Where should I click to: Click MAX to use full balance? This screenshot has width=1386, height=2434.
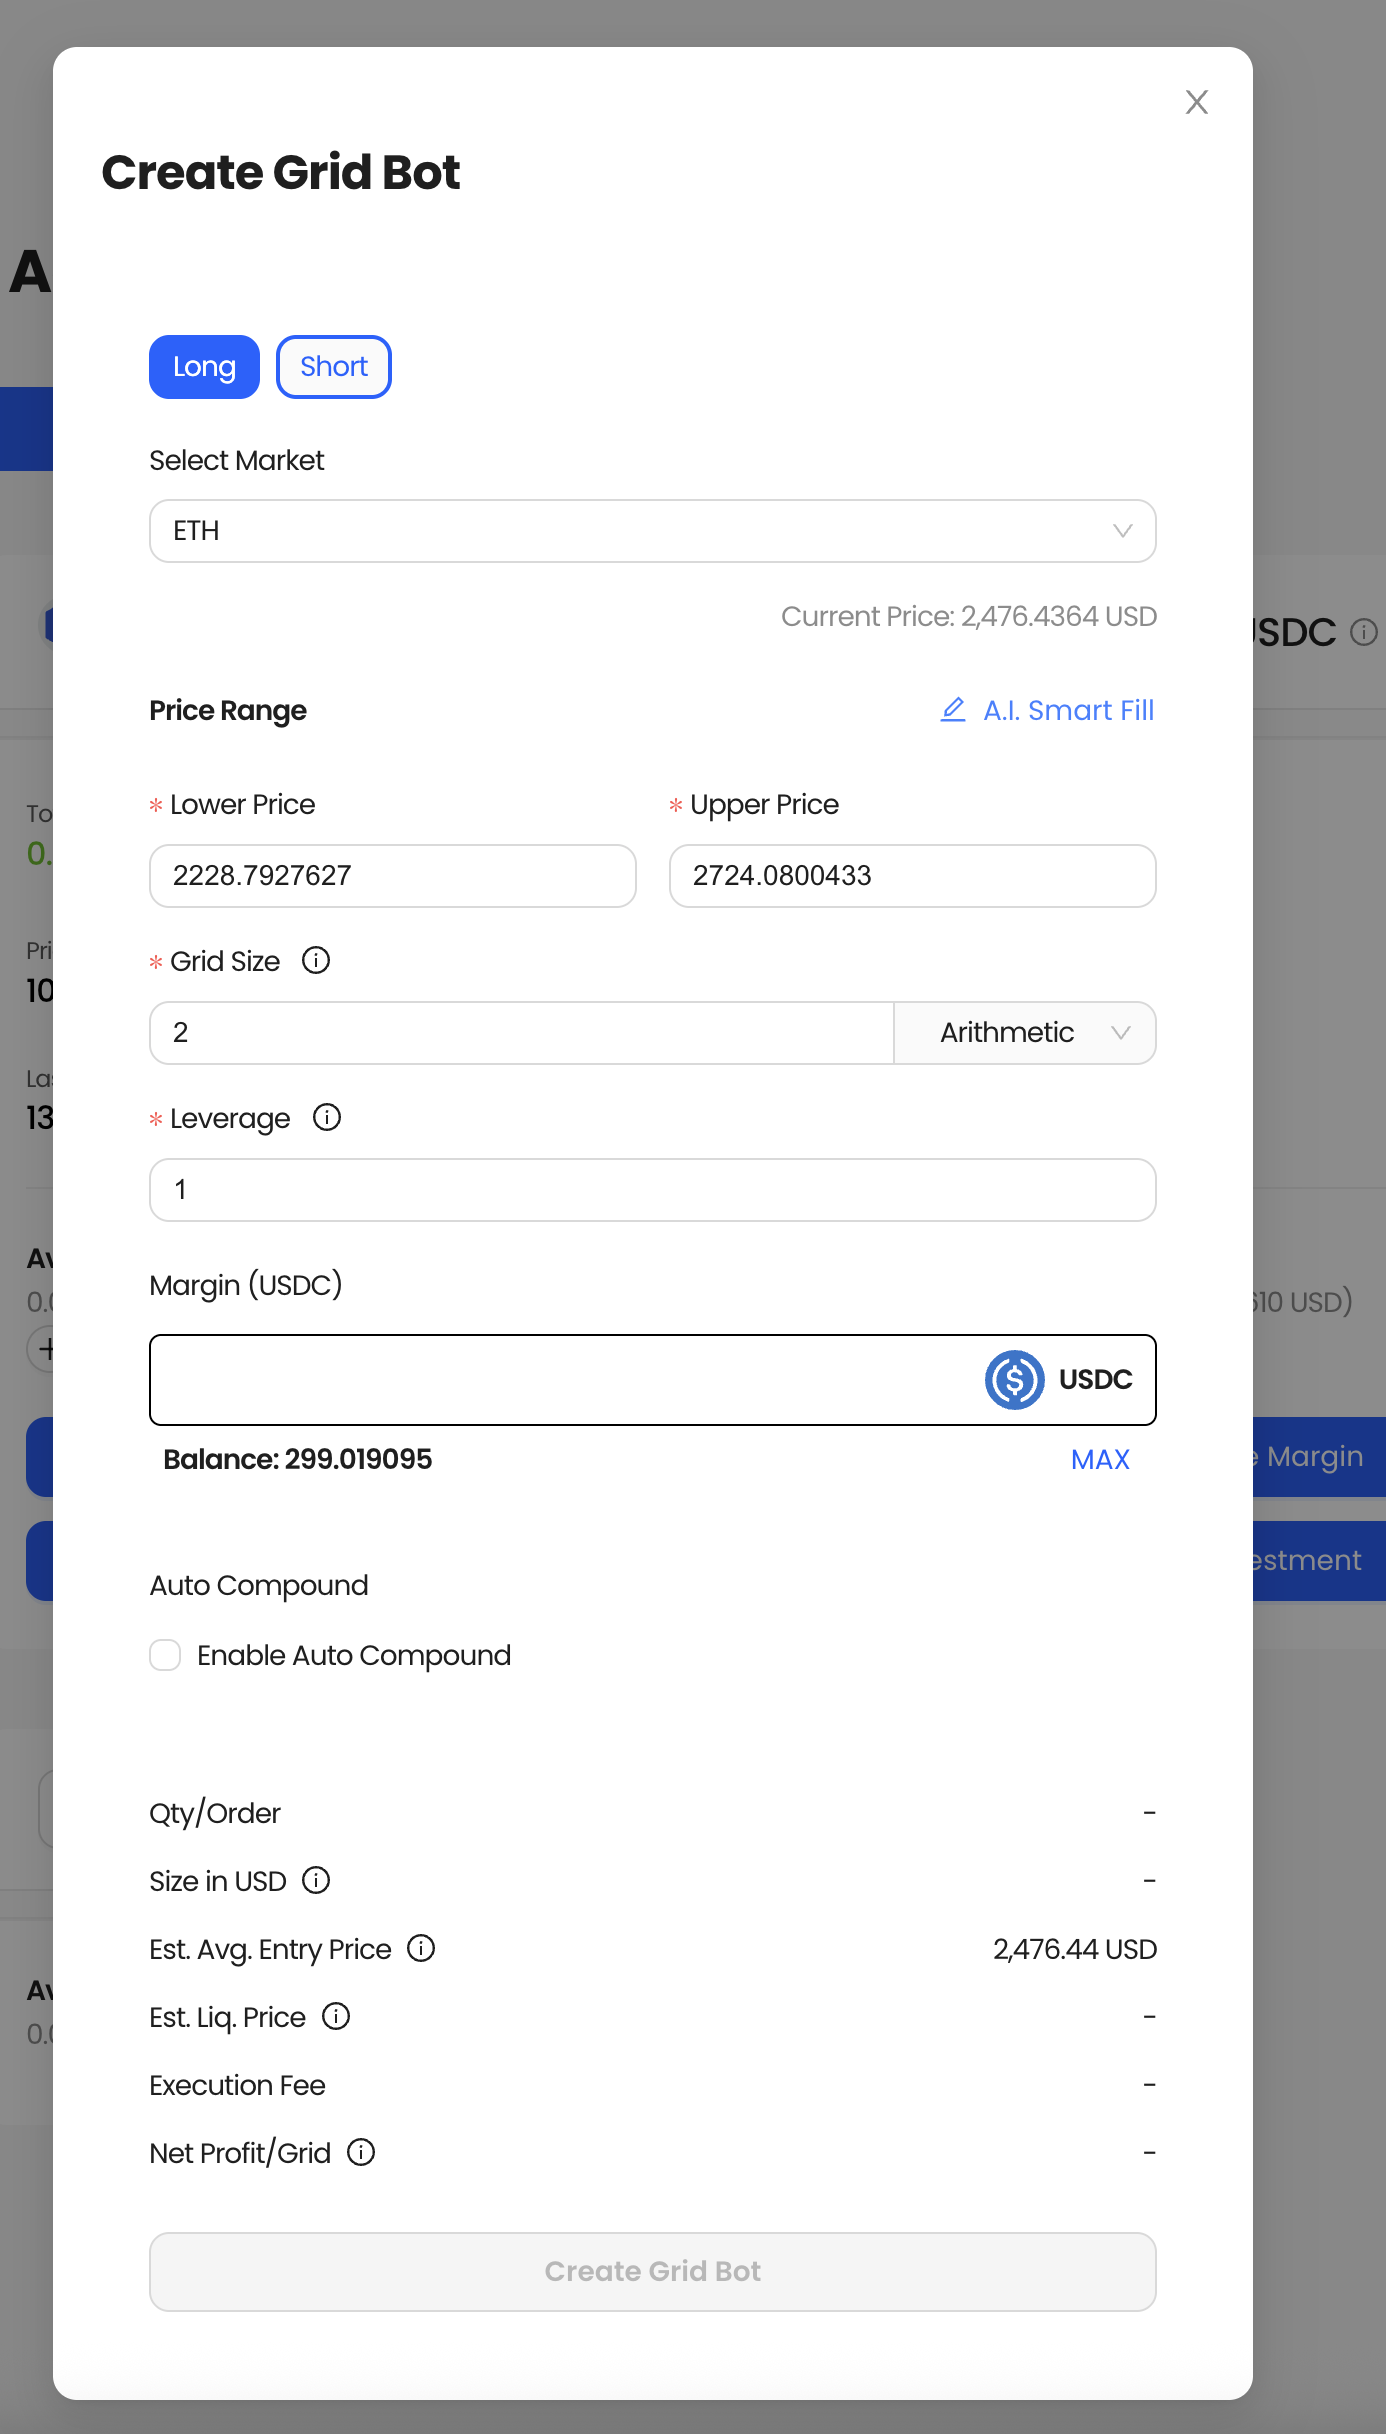point(1100,1460)
